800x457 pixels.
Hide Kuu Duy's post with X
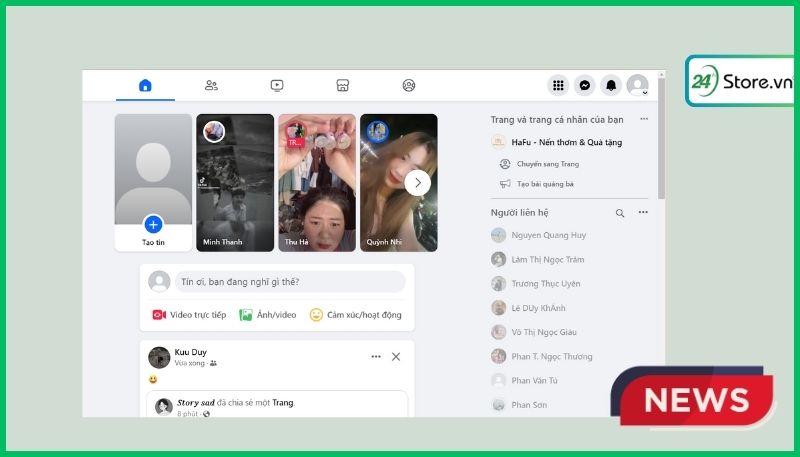point(396,357)
